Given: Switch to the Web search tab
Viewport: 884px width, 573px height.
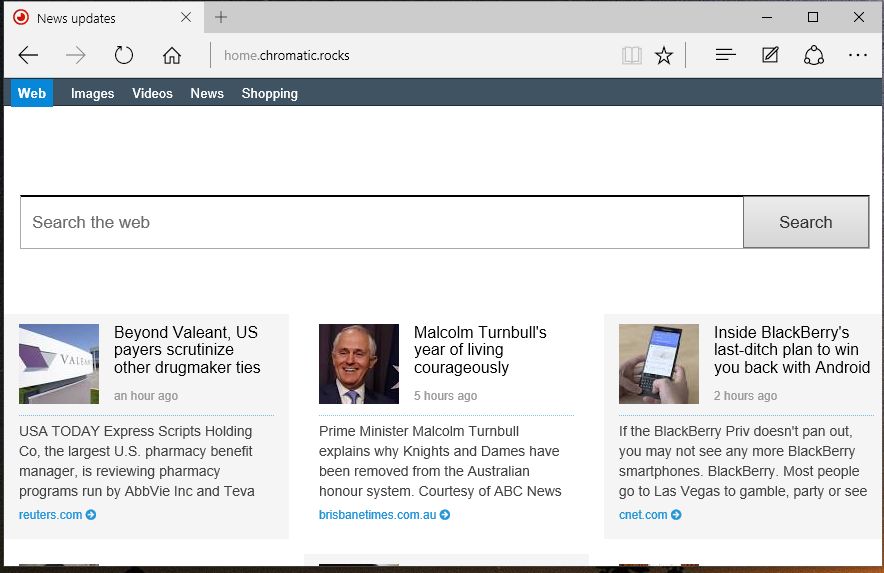Looking at the screenshot, I should click(x=32, y=93).
